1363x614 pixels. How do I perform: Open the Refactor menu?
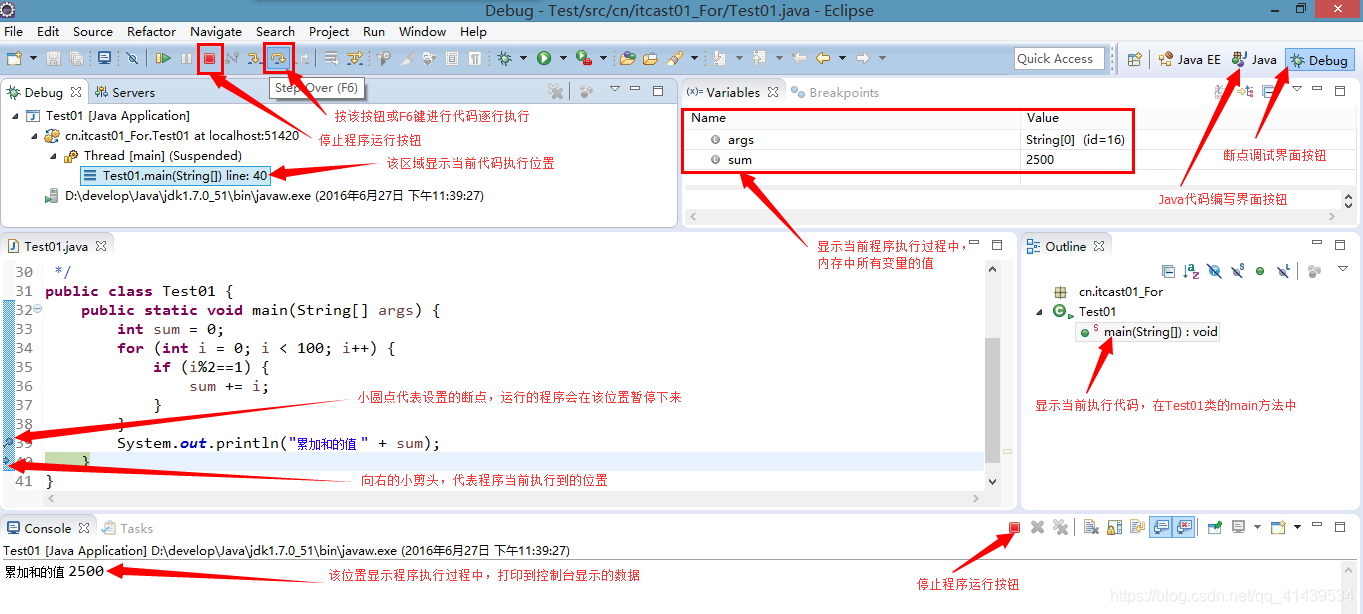[x=152, y=31]
